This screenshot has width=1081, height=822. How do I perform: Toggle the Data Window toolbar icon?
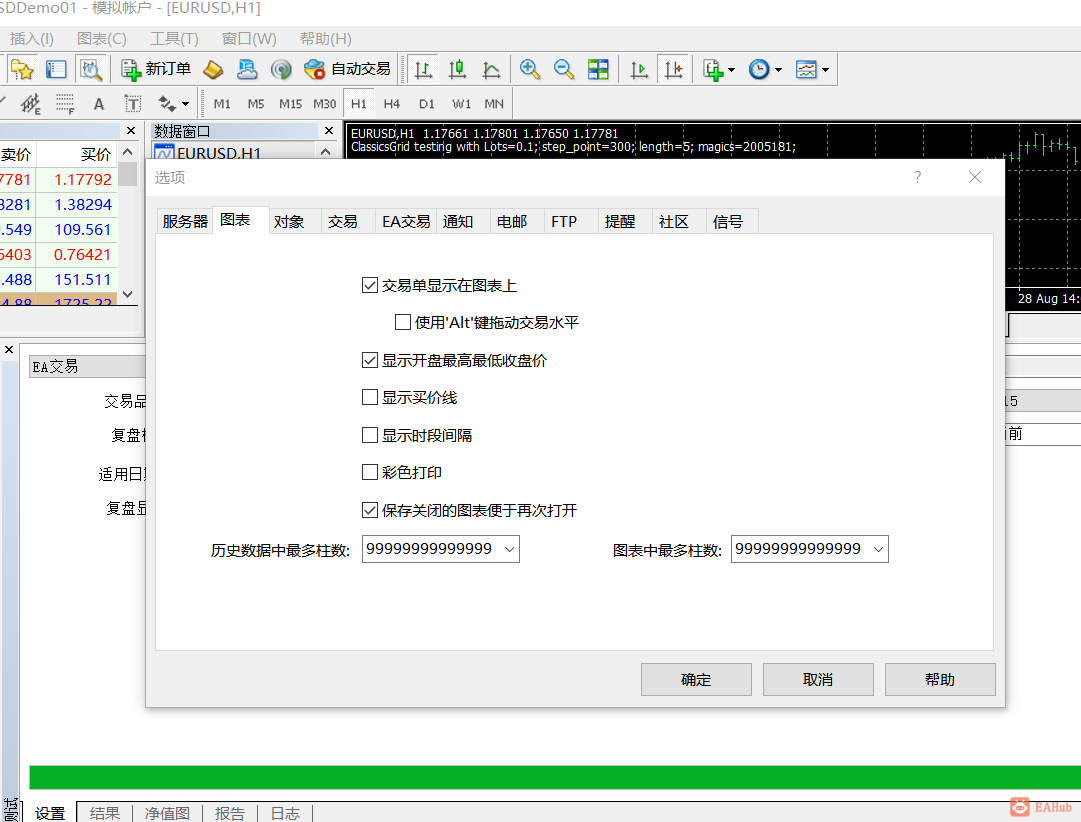click(56, 69)
